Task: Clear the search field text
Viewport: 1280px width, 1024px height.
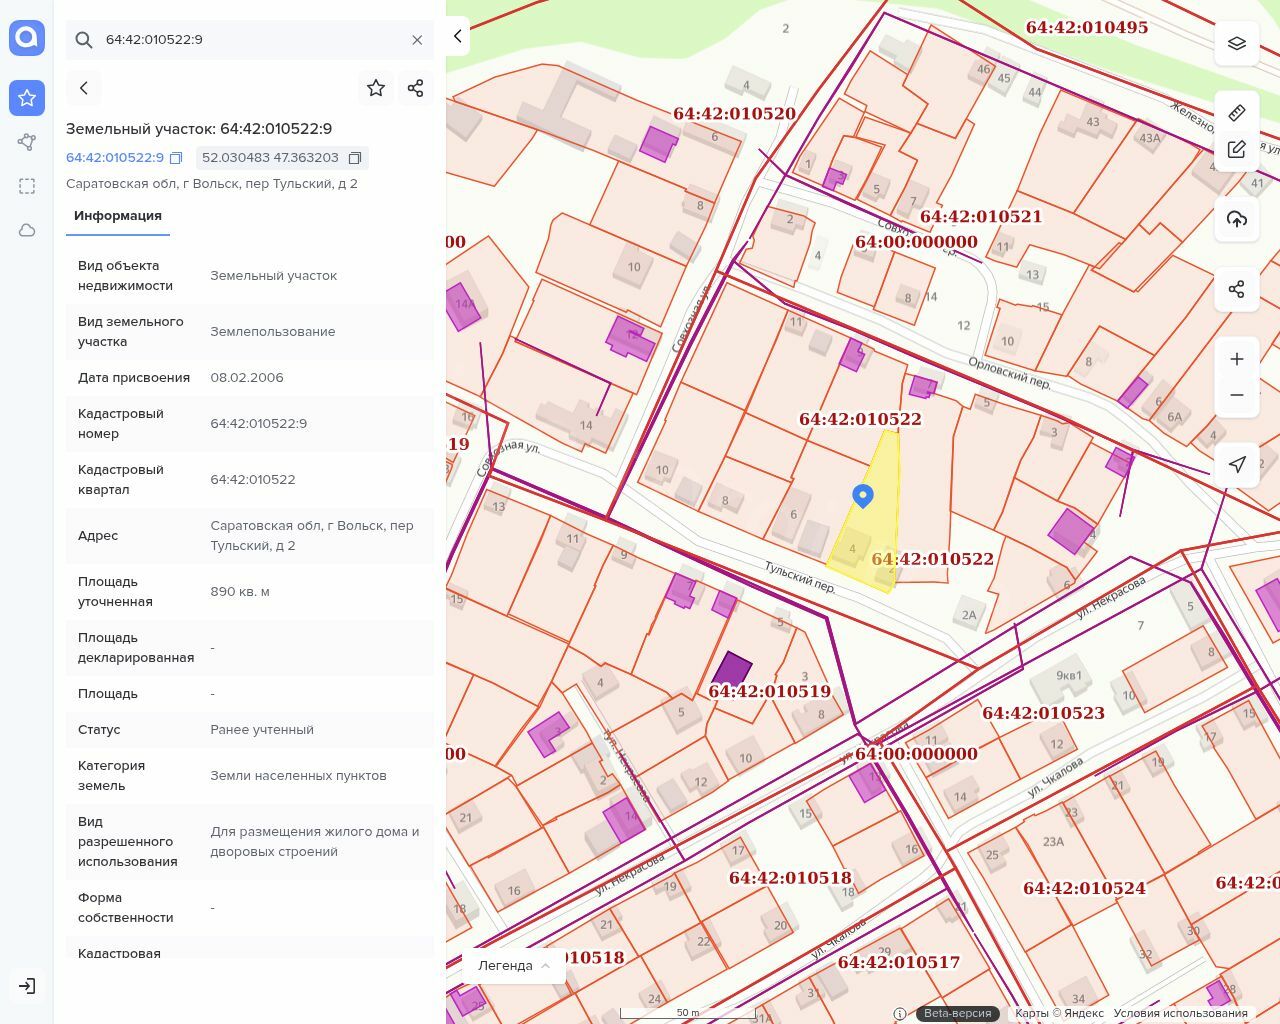Action: point(417,40)
